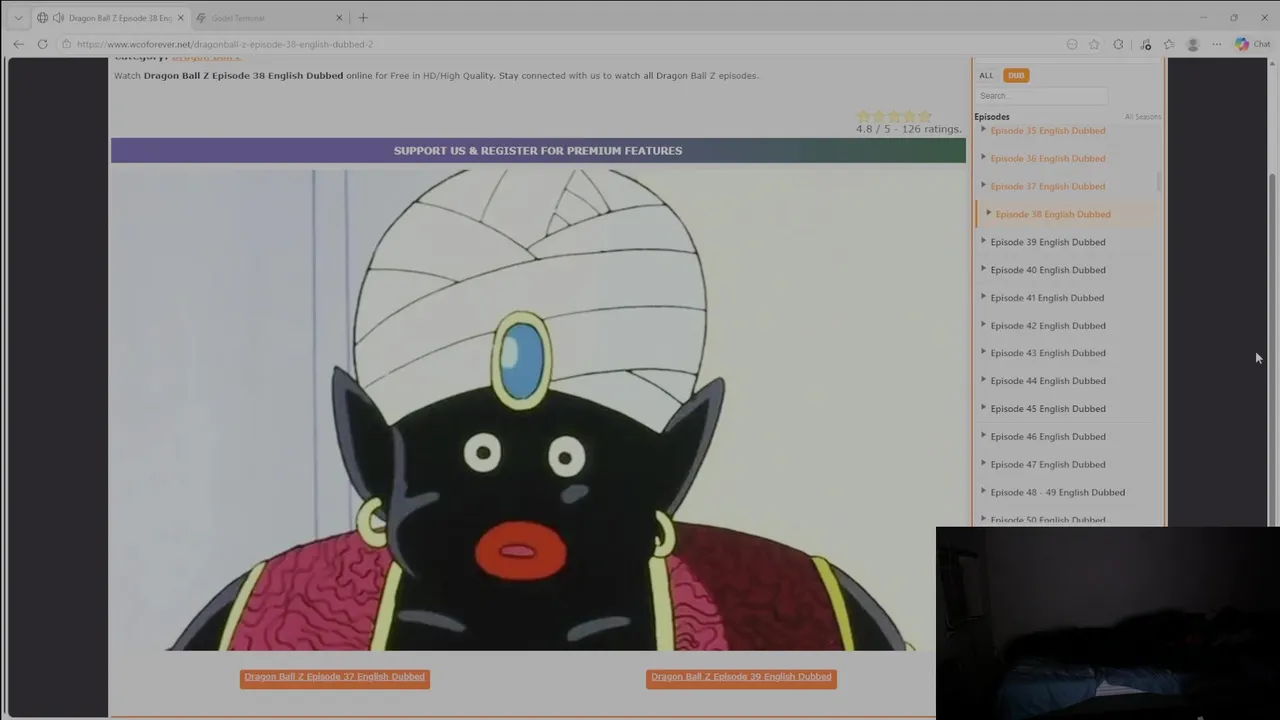Close the second browser tab

pos(339,18)
